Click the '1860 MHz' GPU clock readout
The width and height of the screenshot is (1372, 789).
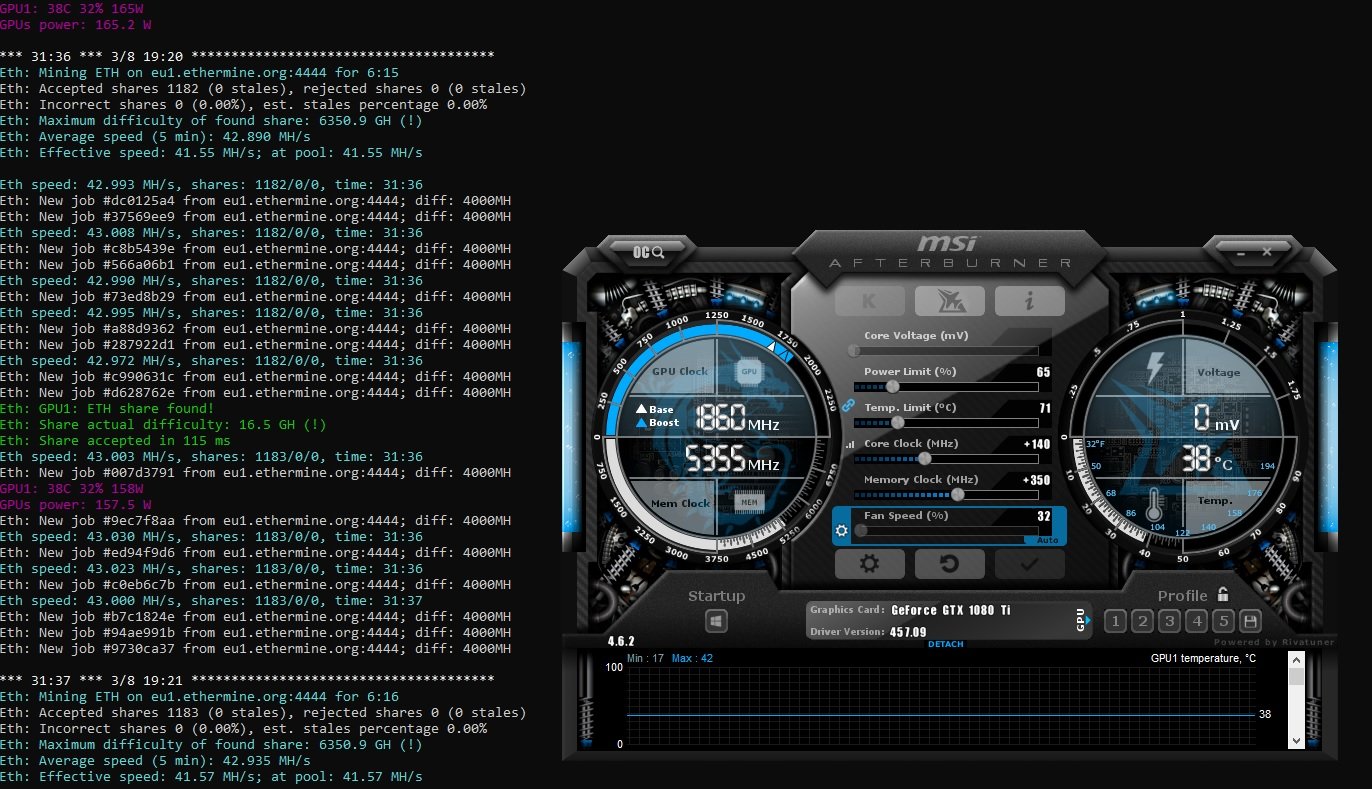[x=737, y=418]
